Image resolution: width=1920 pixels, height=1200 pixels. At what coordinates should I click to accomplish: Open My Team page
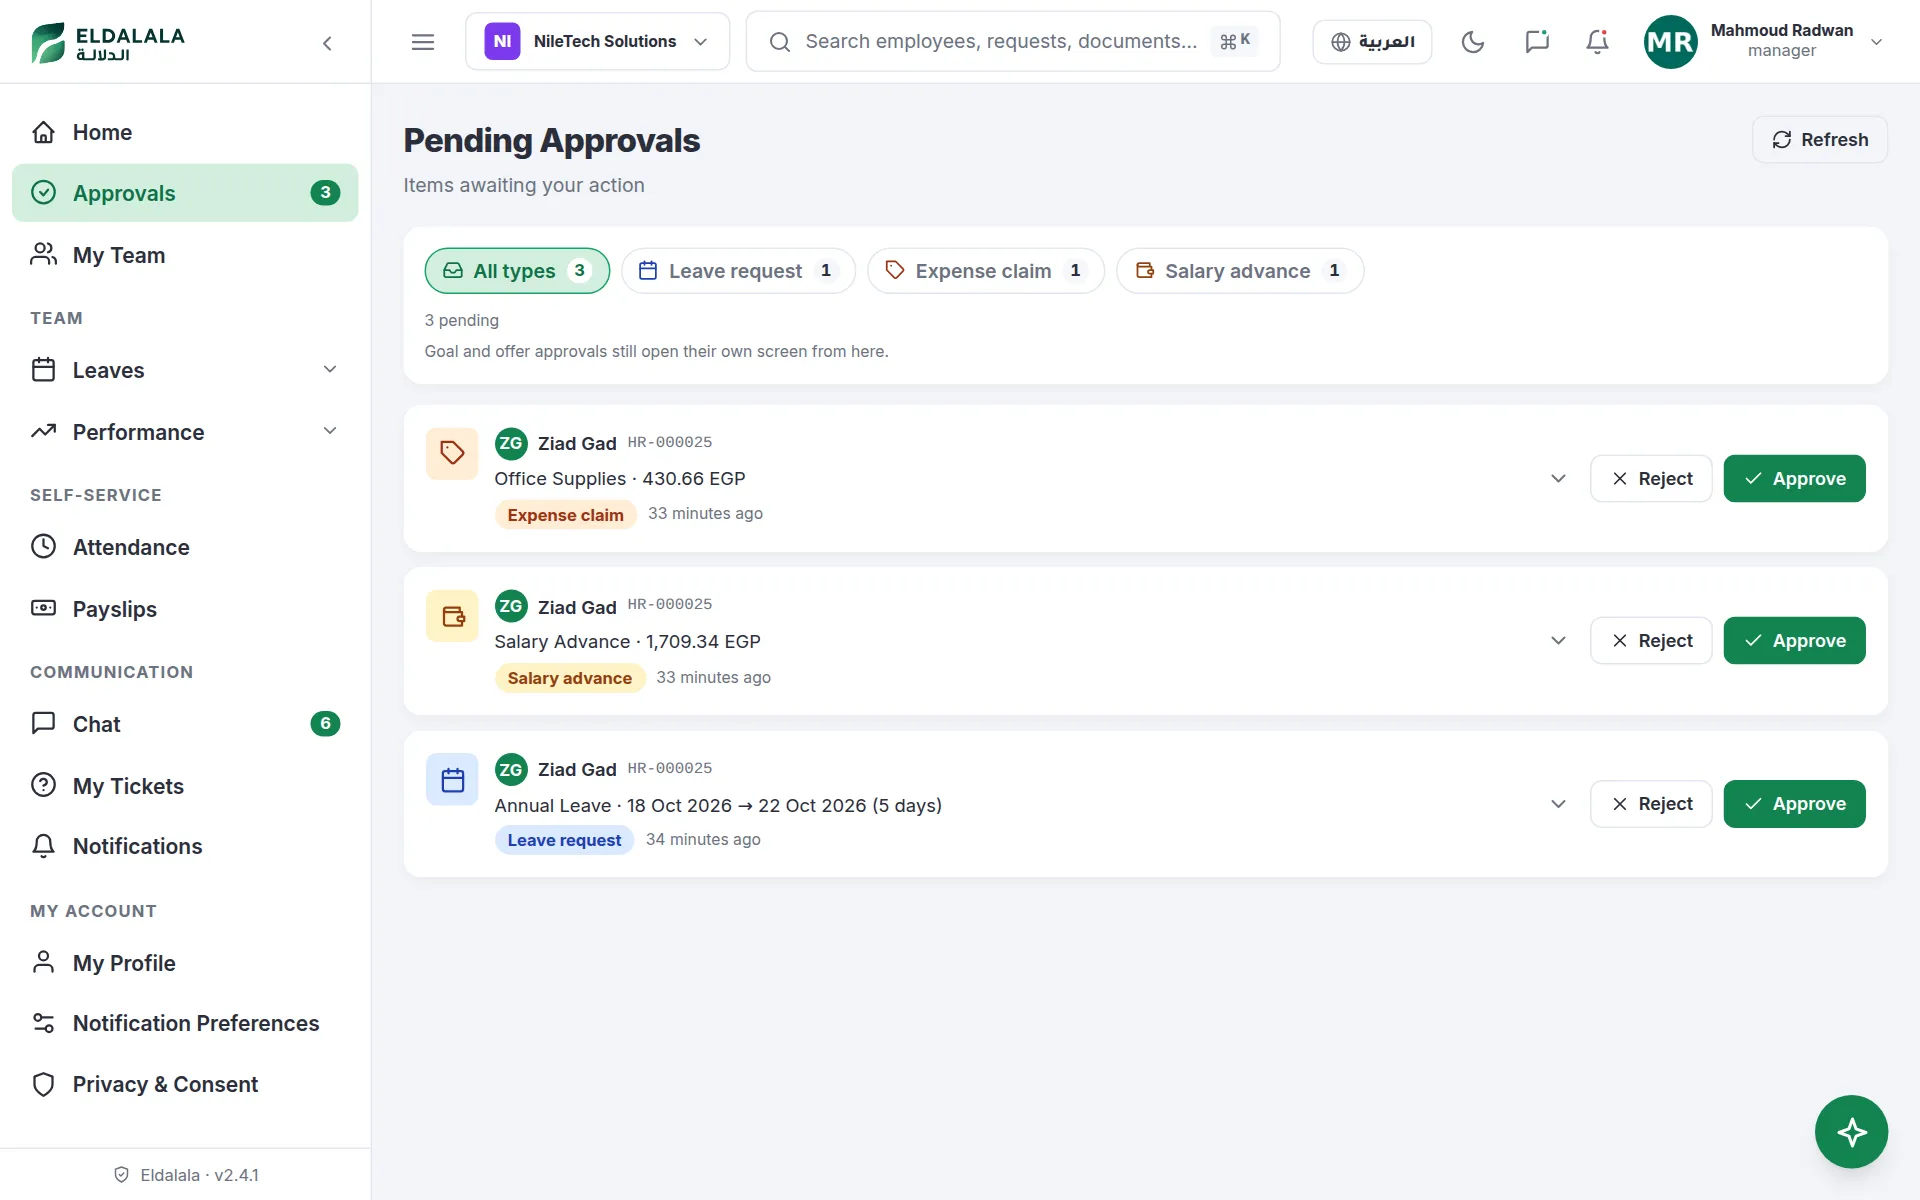click(185, 255)
